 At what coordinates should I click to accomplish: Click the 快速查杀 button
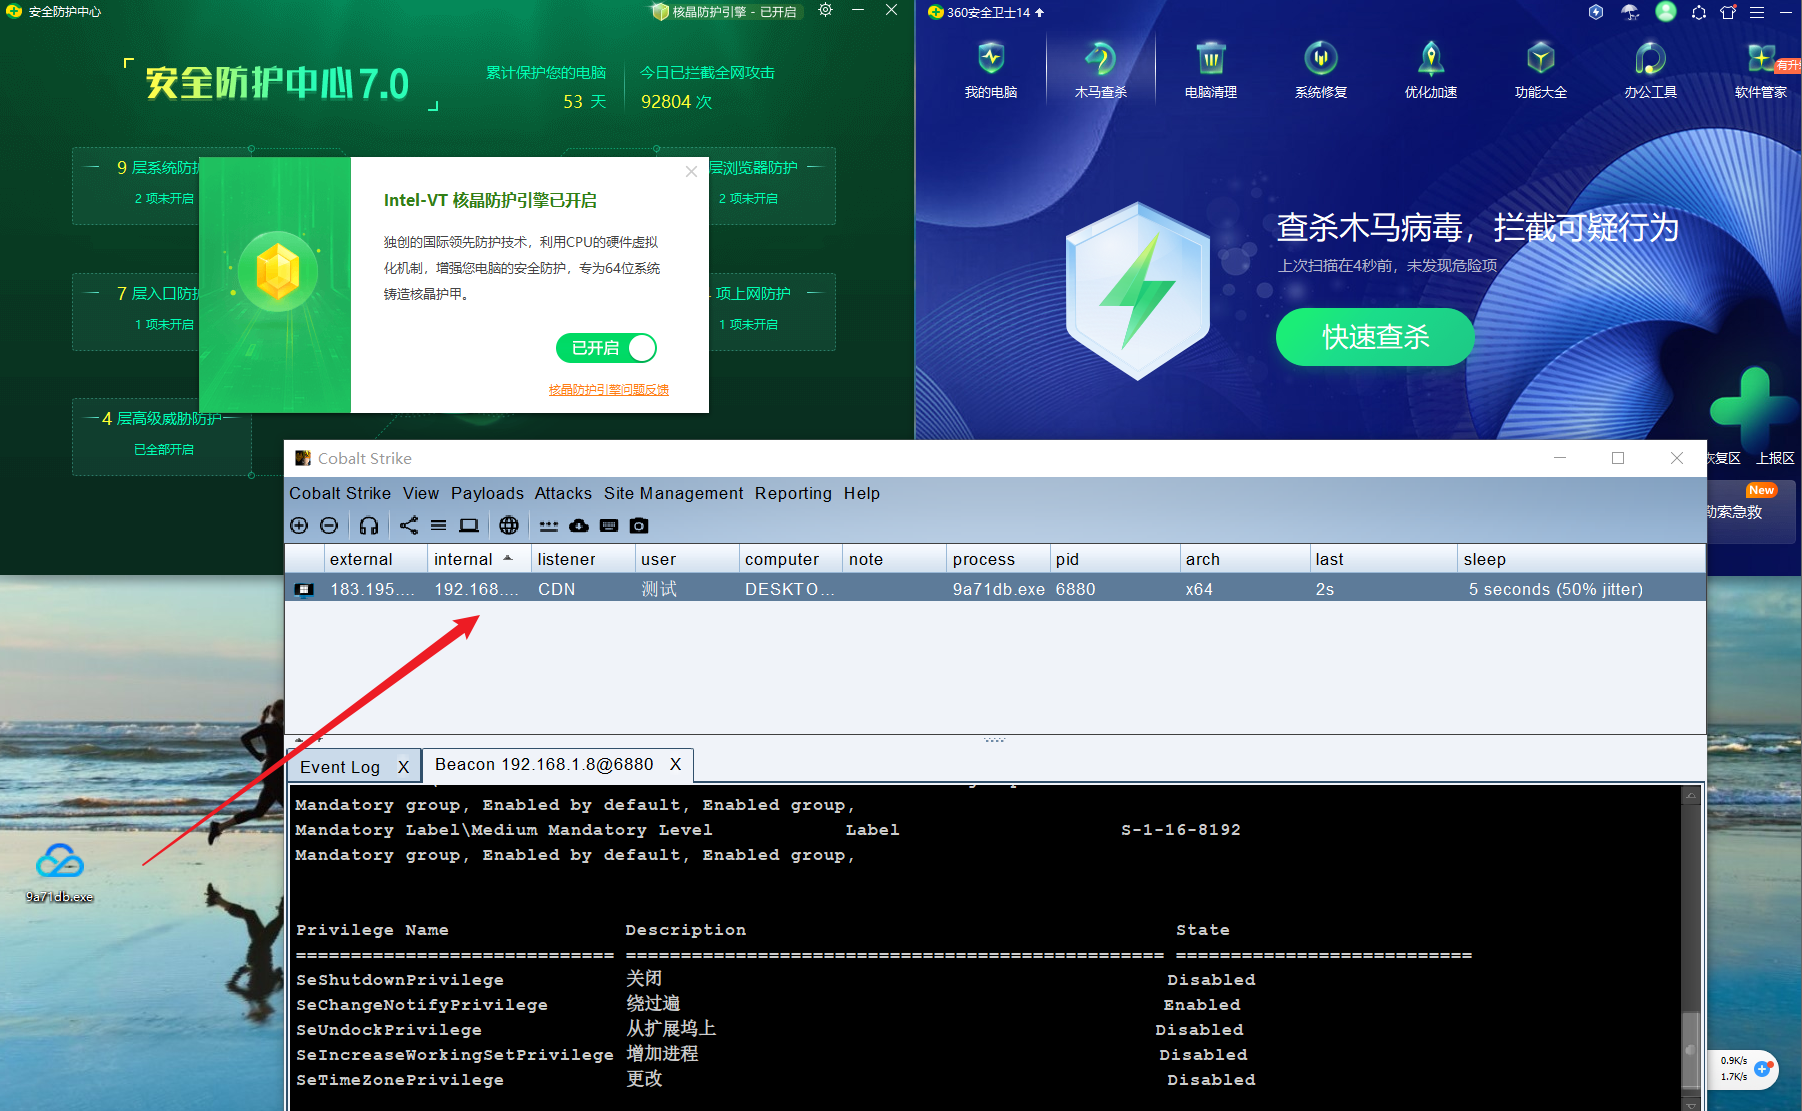coord(1375,337)
